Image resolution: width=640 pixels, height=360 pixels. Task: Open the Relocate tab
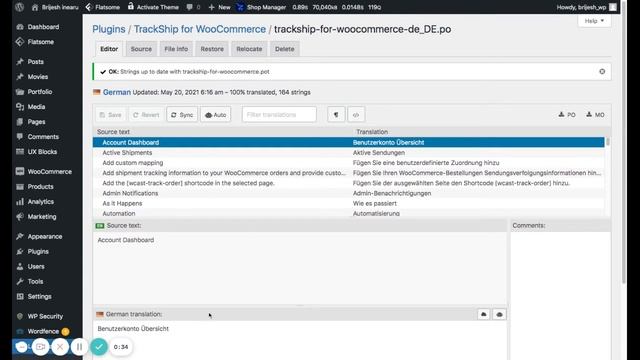tap(249, 49)
